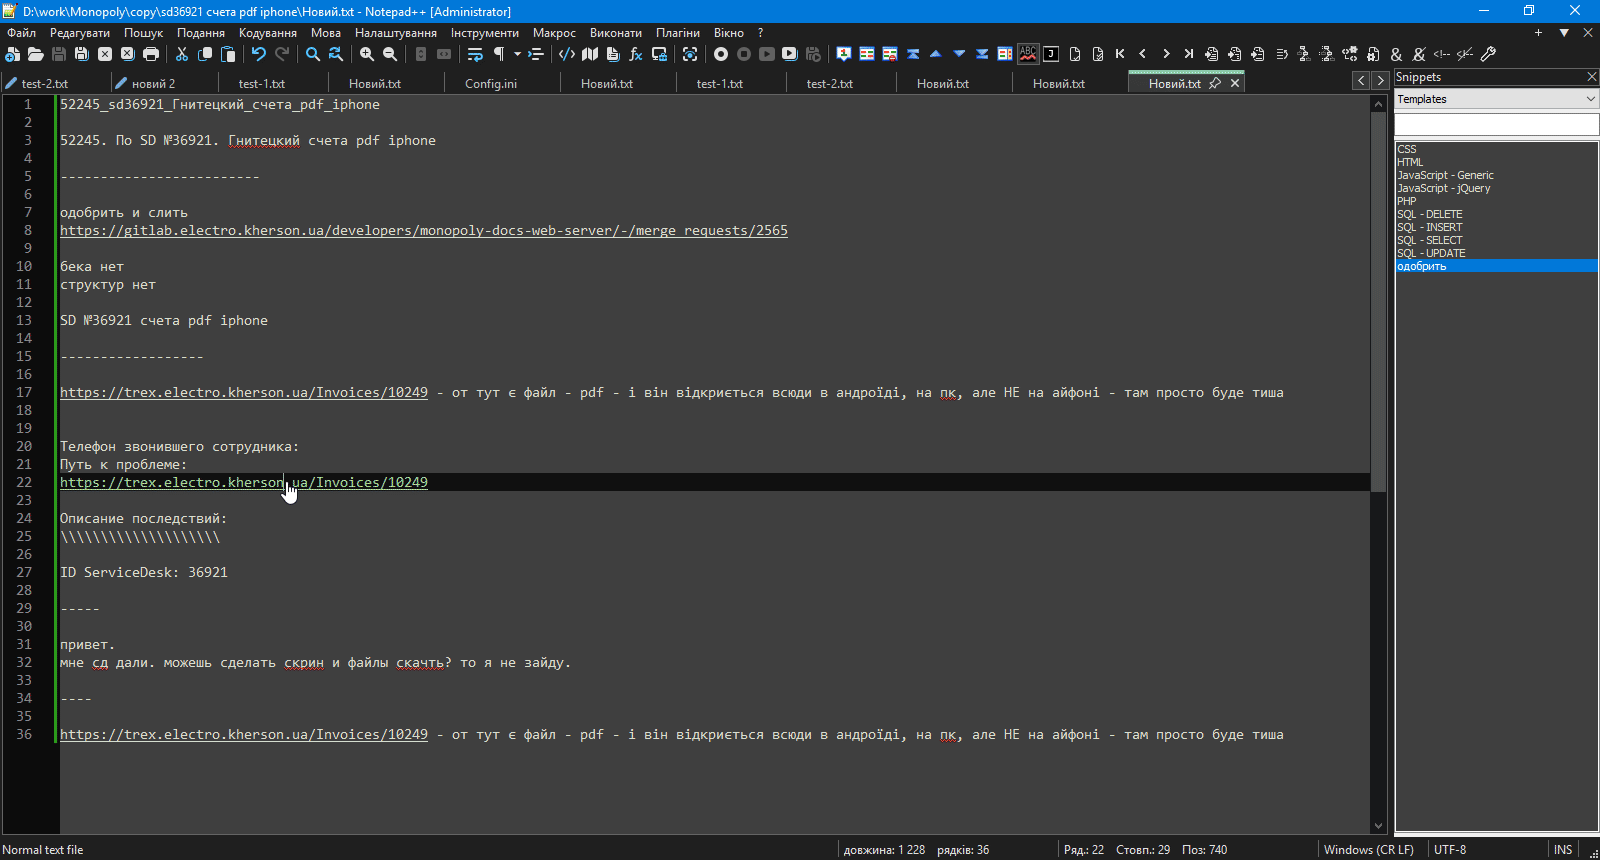Open the Макрос menu
The width and height of the screenshot is (1600, 860).
click(x=554, y=33)
